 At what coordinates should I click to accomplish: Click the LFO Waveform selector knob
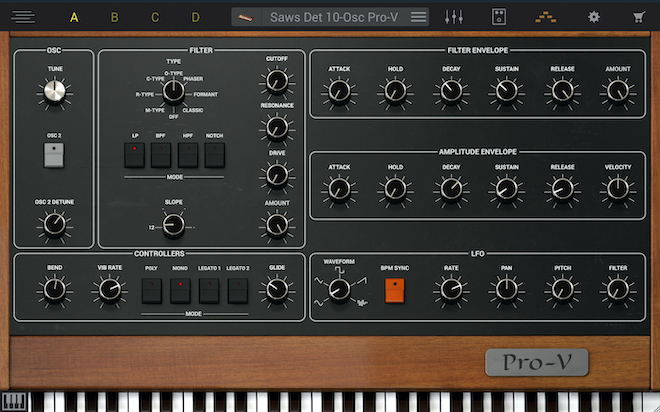pos(339,290)
